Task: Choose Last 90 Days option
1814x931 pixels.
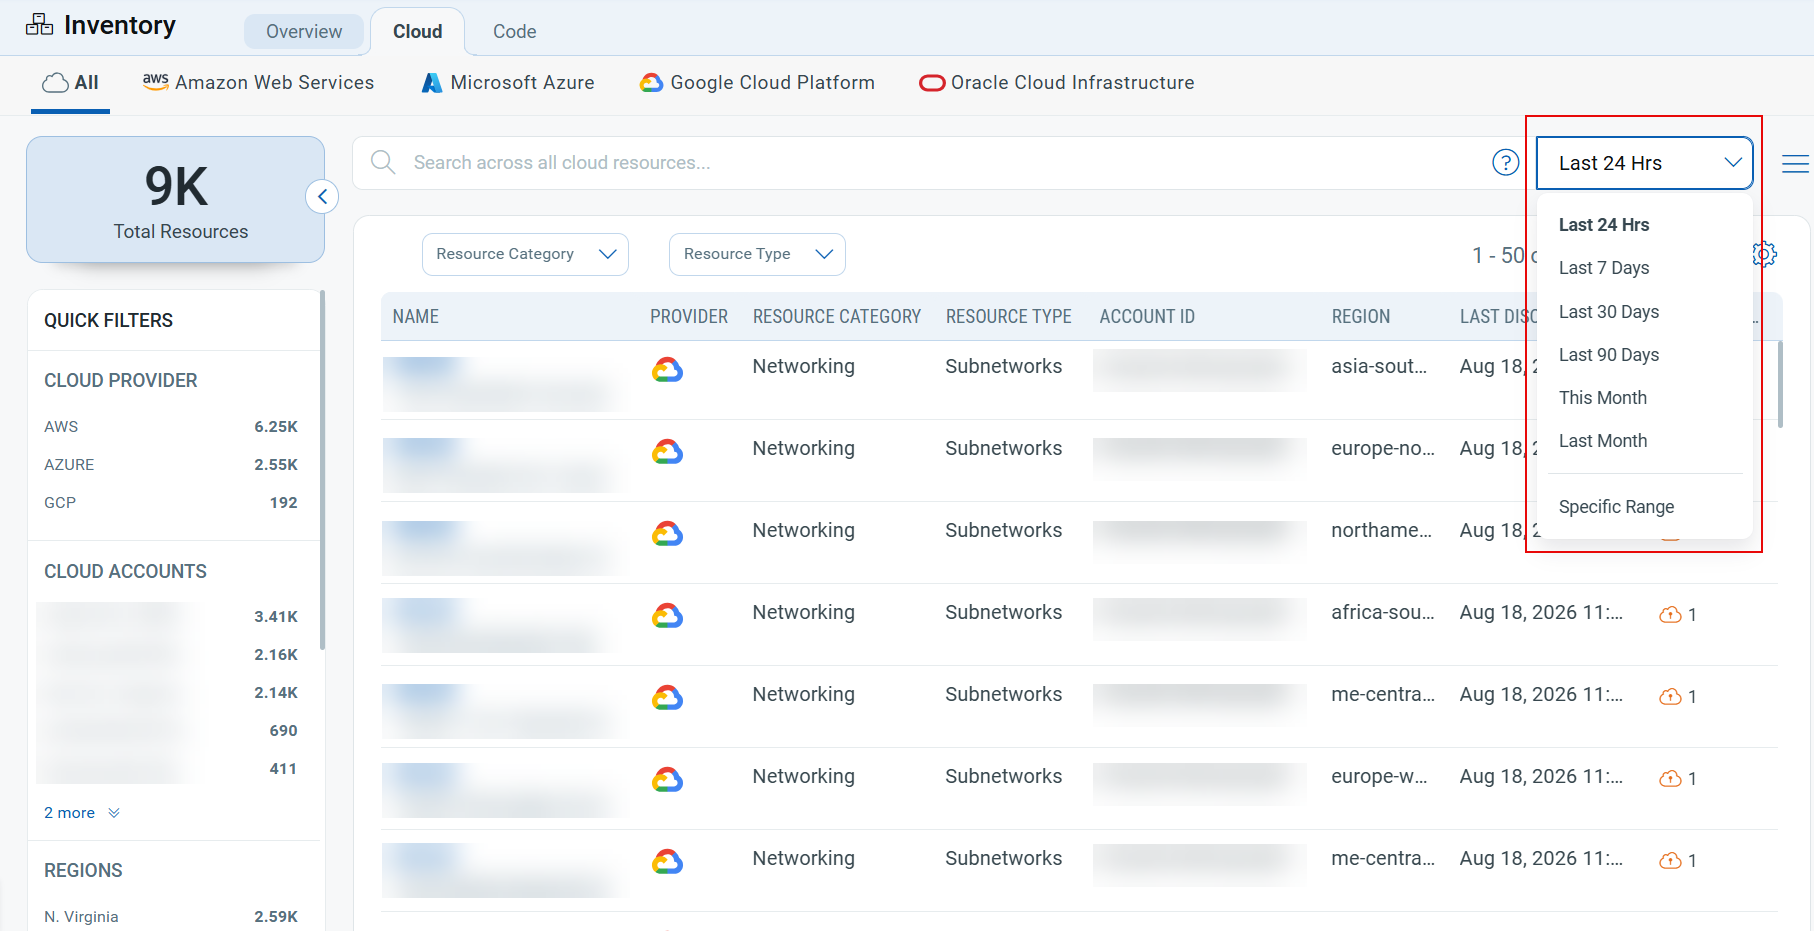Action: [x=1609, y=355]
